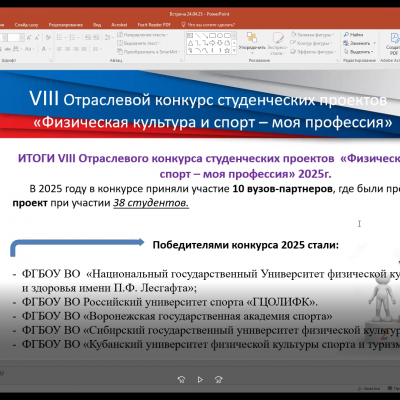400x400 pixels.
Task: Open Shape Effects (Эффекты фигуры) dropdown
Action: tap(313, 52)
